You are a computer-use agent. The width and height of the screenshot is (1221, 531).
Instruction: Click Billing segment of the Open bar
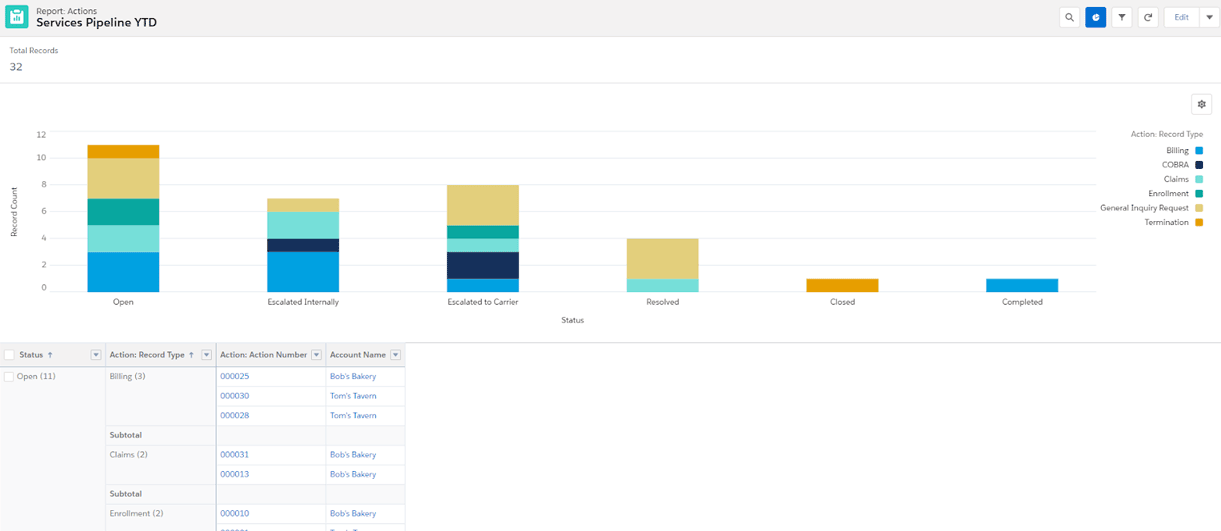[x=123, y=272]
